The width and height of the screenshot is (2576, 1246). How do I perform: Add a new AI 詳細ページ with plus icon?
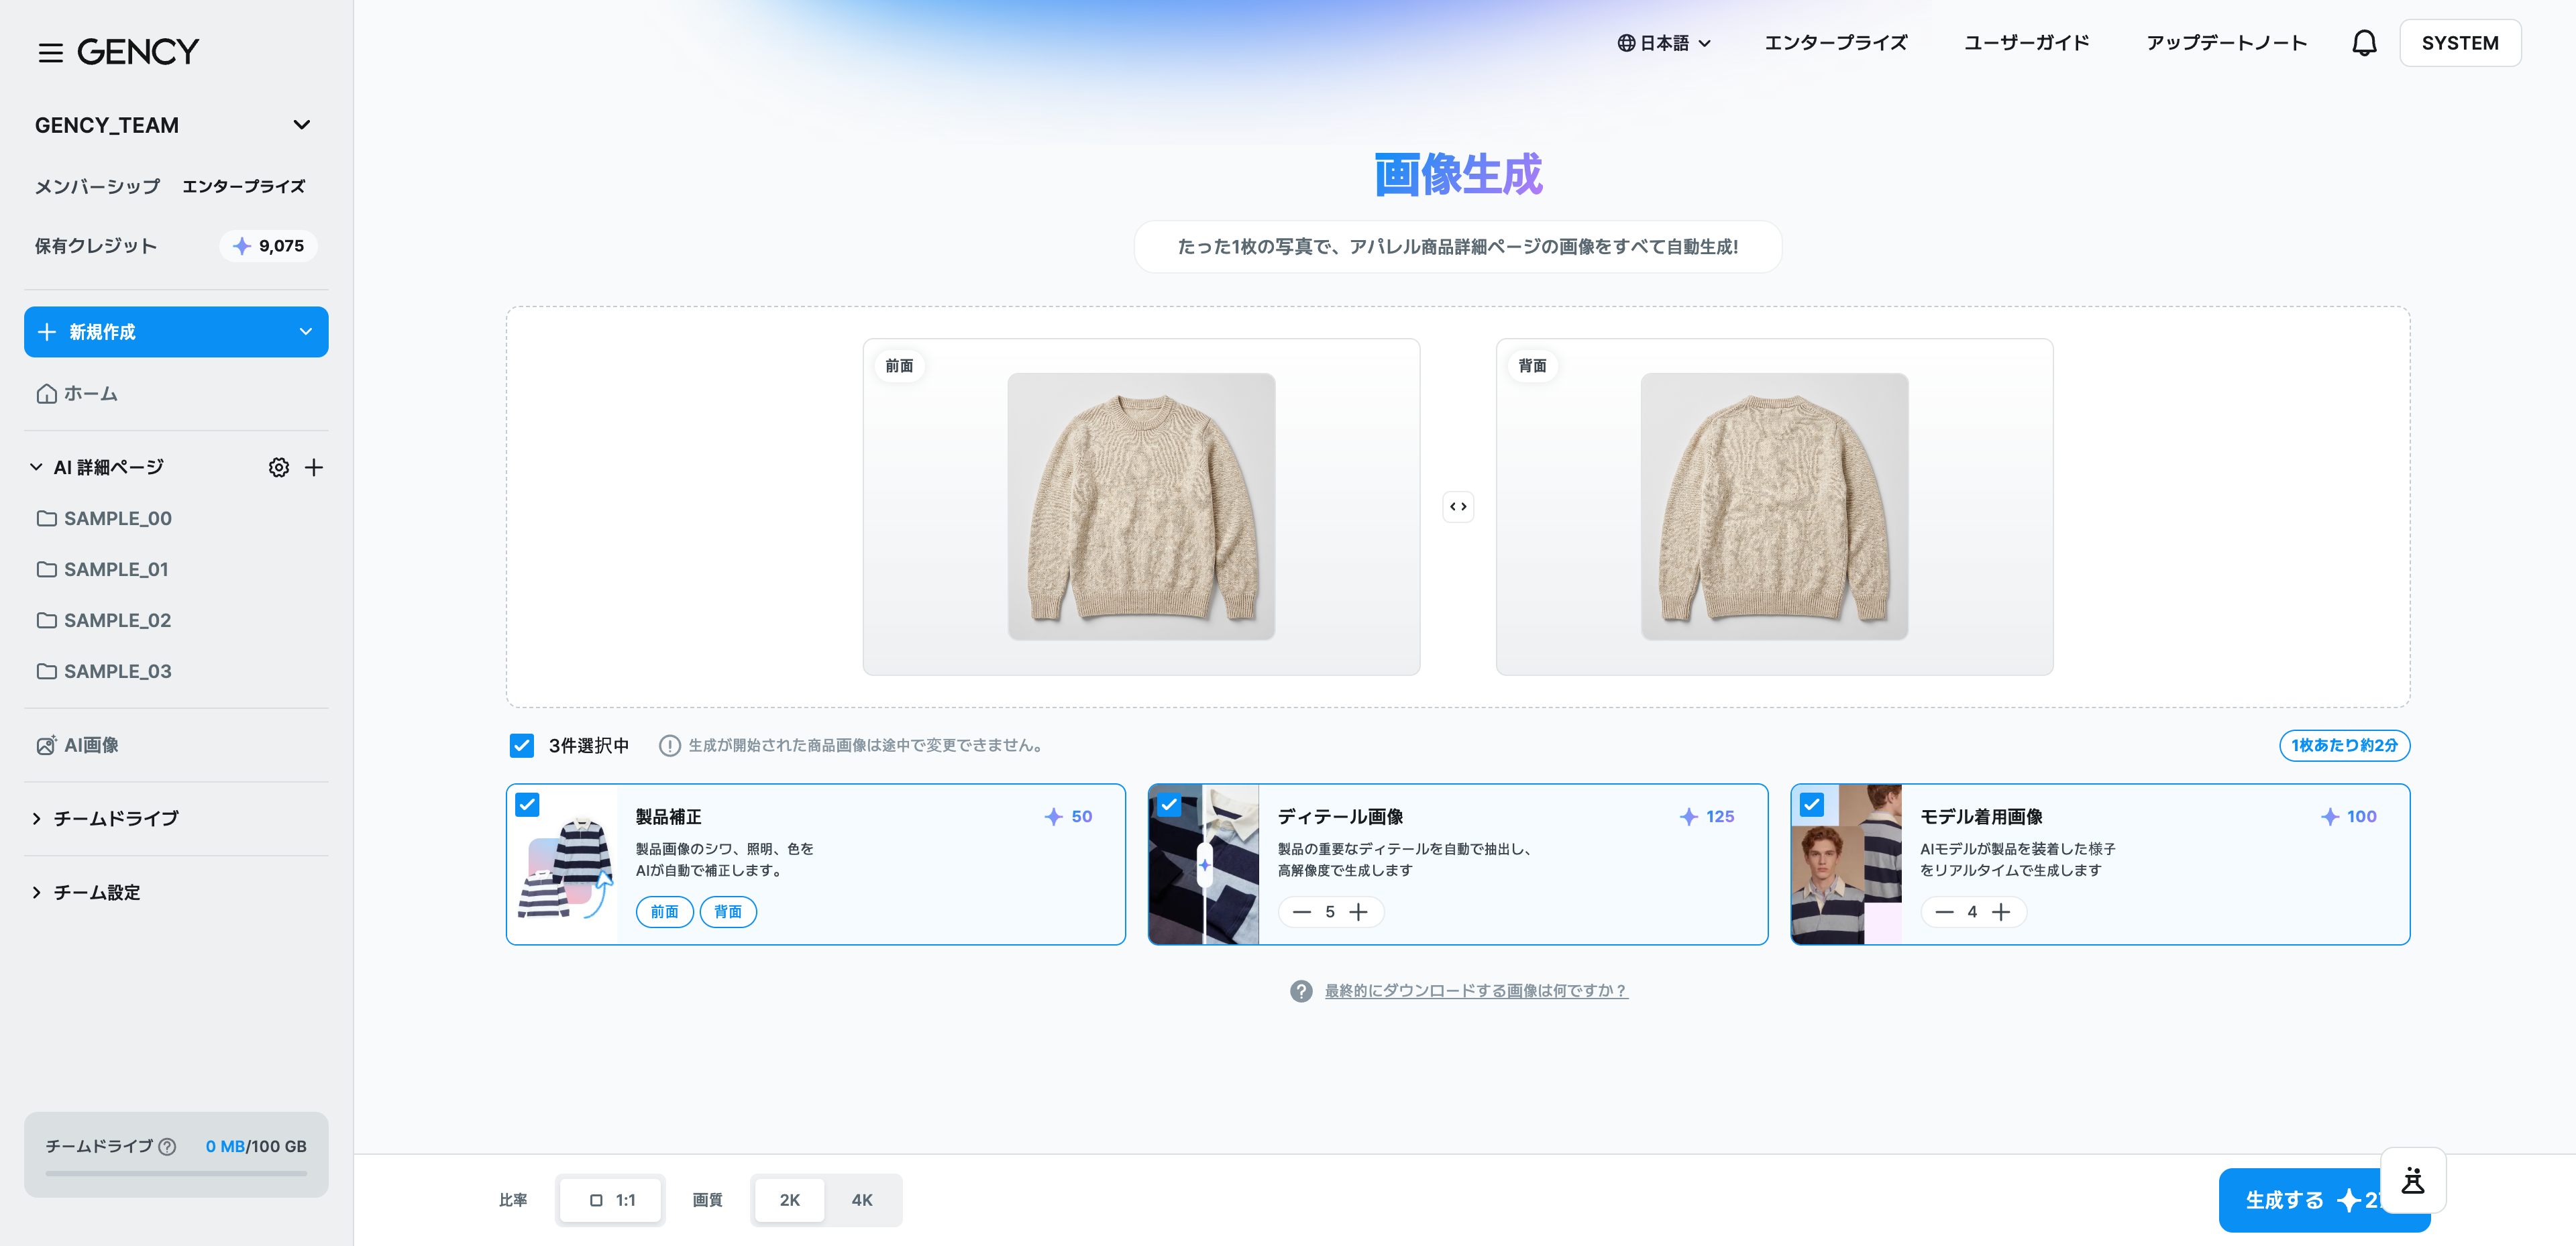tap(314, 467)
